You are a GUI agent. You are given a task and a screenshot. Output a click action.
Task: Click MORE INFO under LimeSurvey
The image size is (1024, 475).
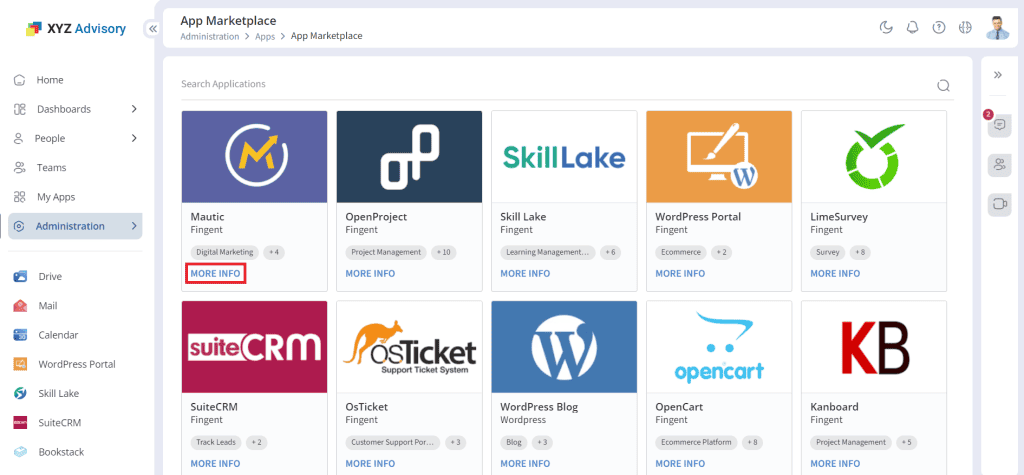click(835, 274)
